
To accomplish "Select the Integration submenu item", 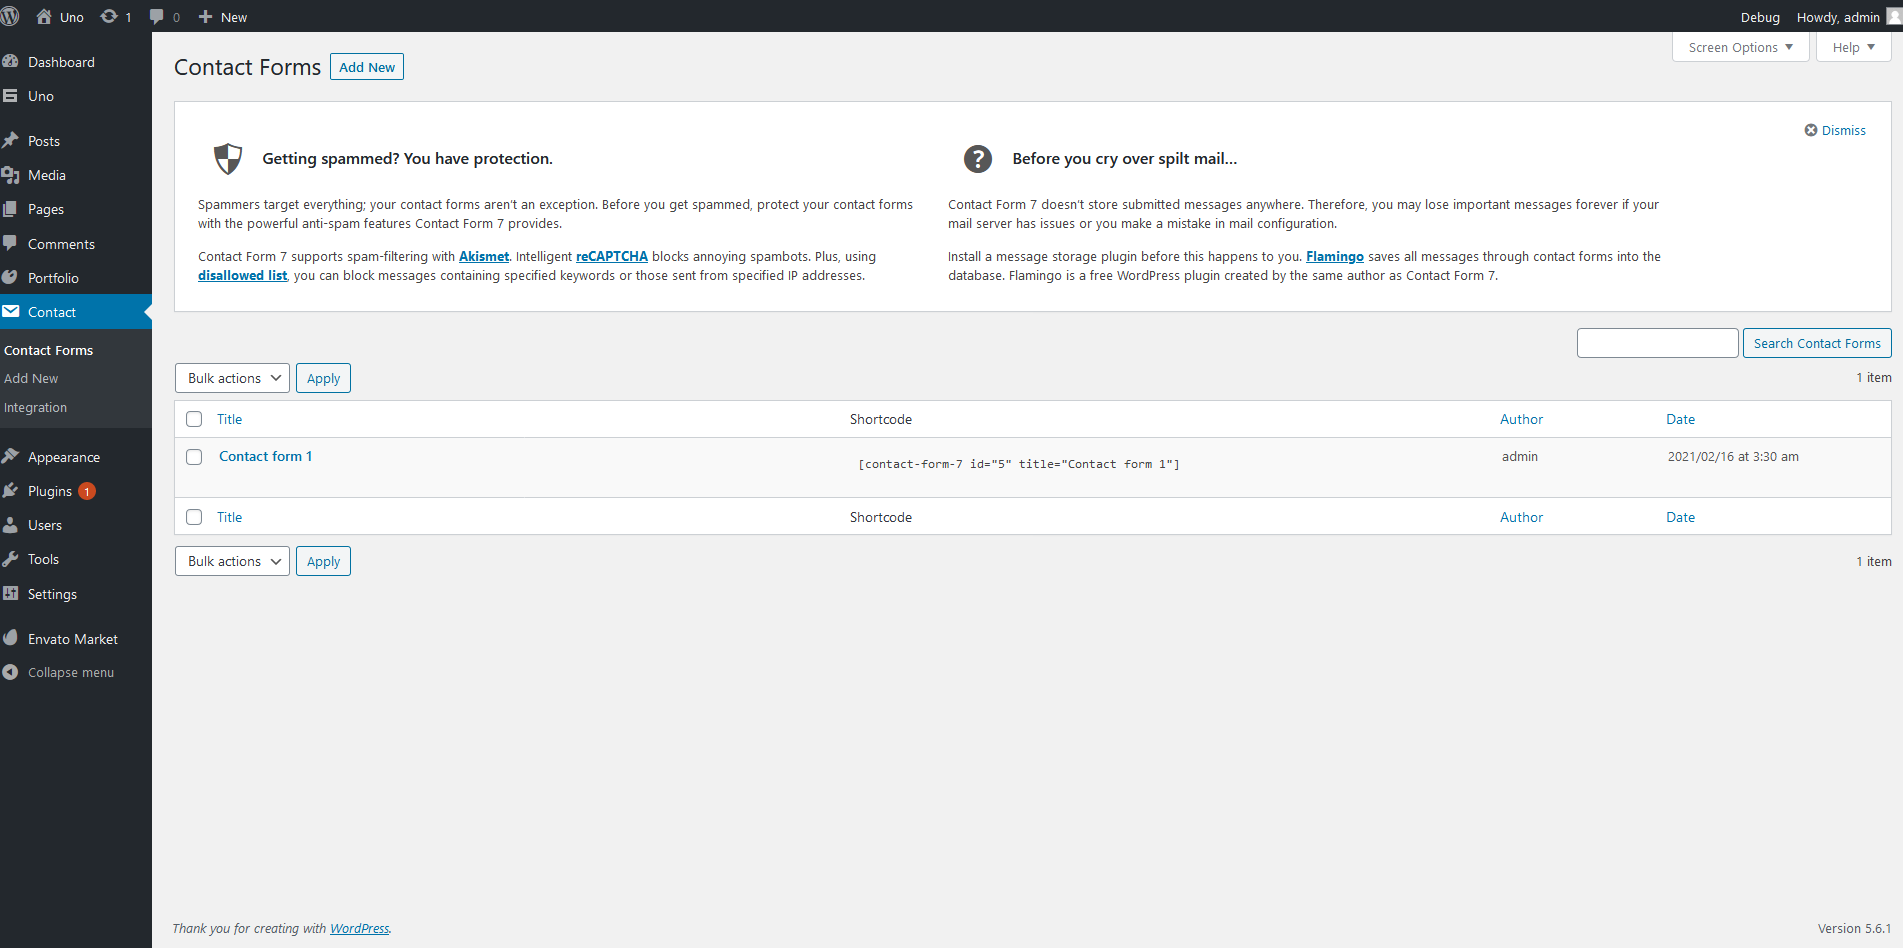I will coord(36,407).
